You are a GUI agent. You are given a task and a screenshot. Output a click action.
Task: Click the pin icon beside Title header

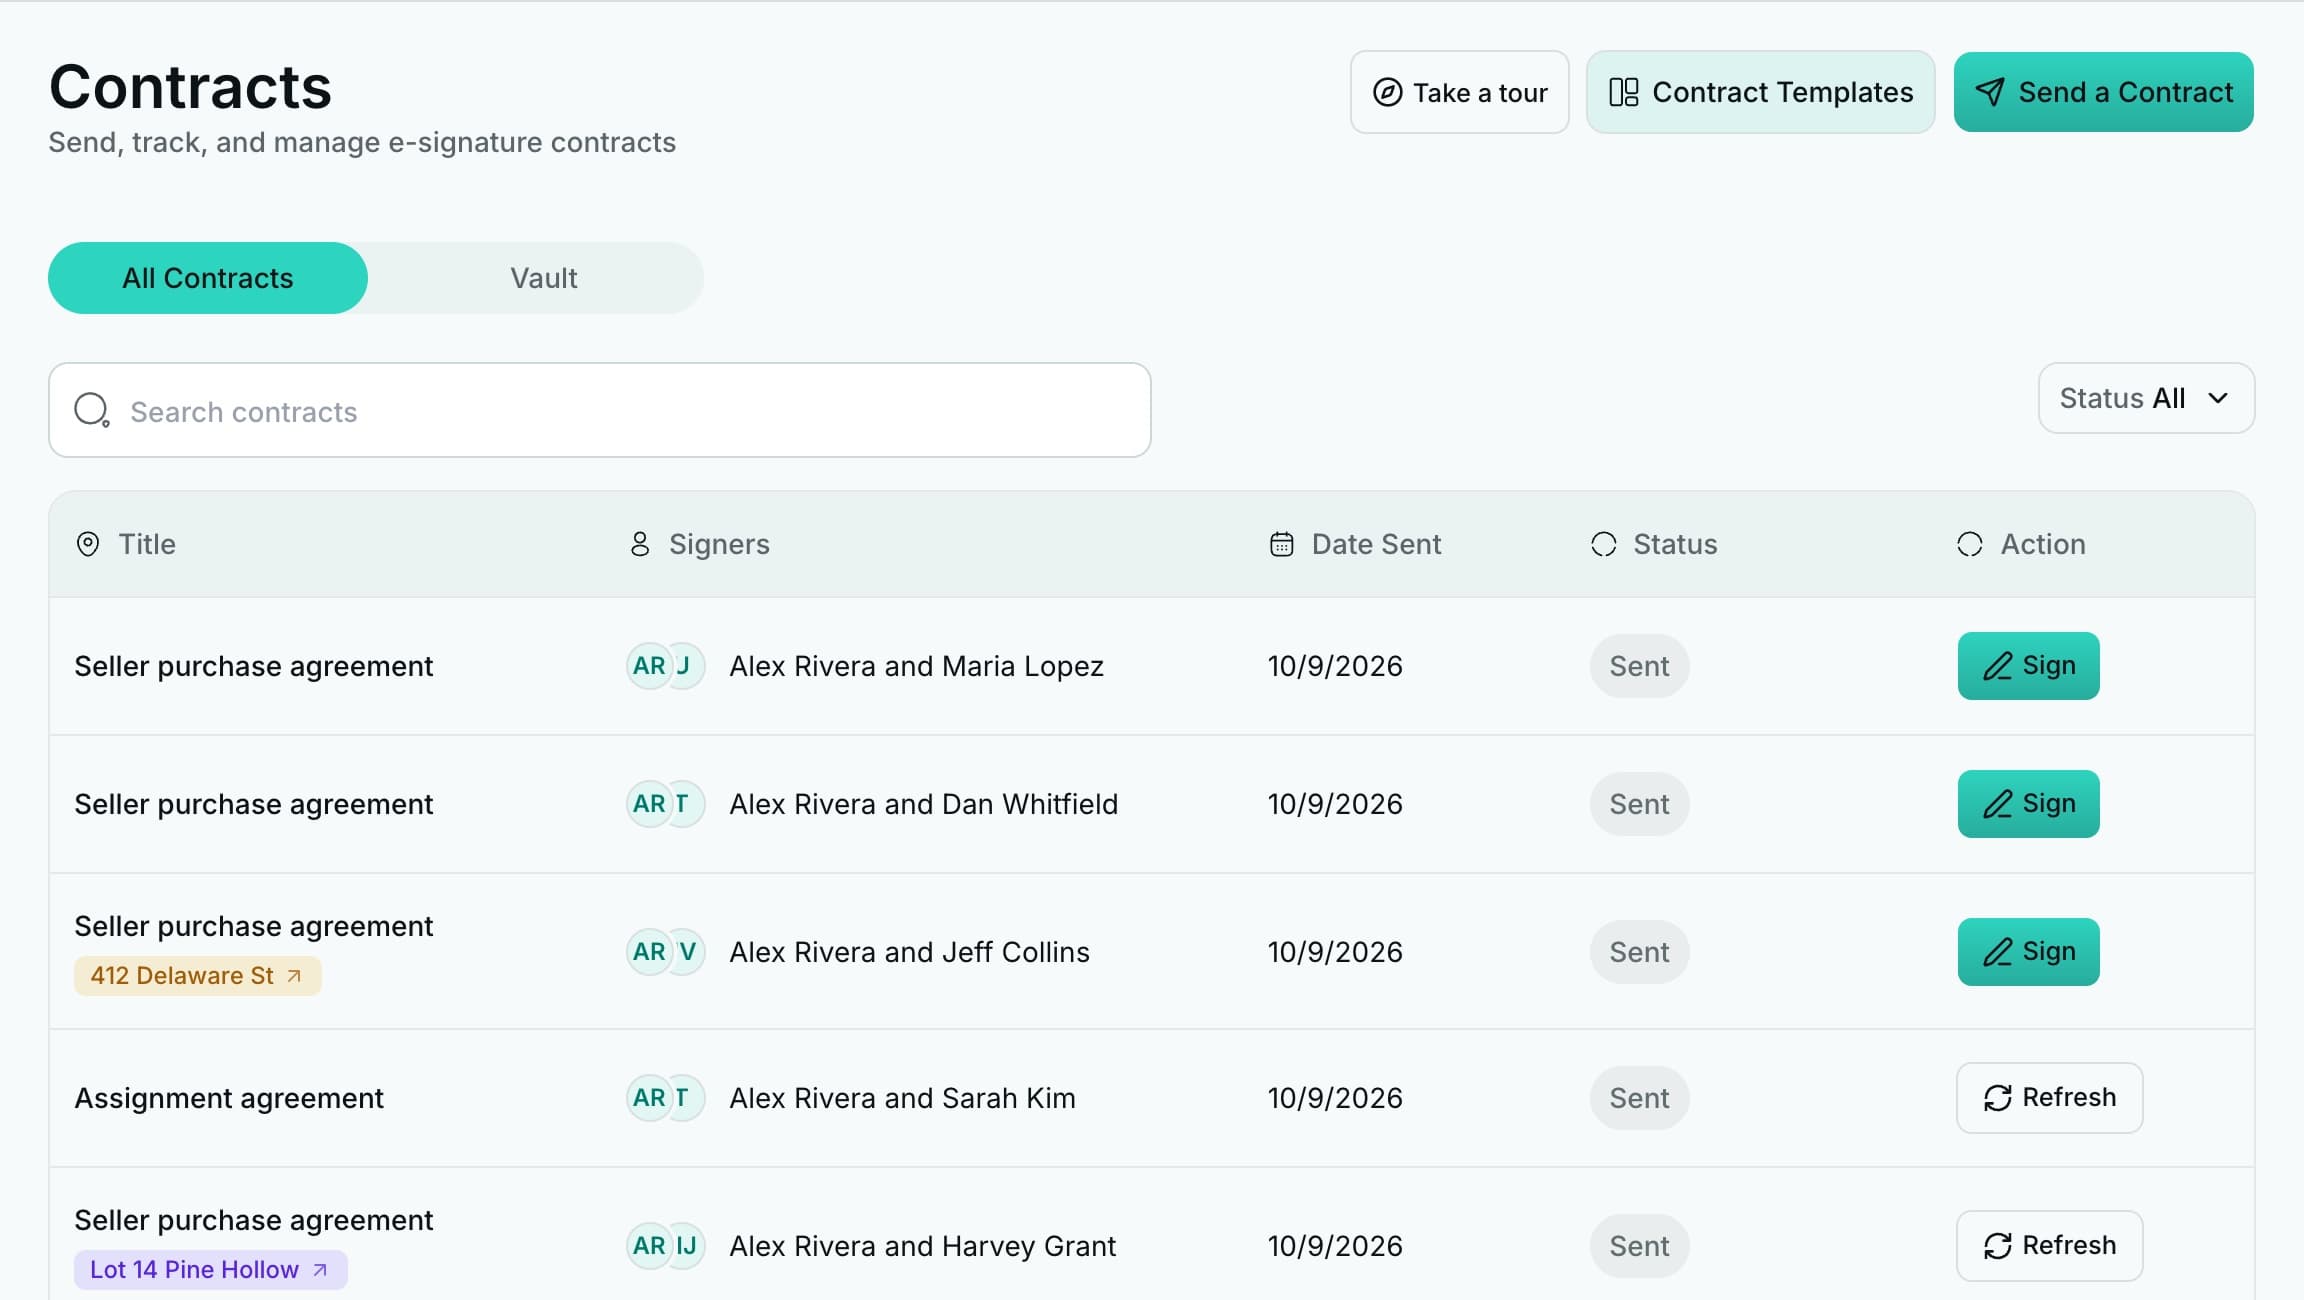[x=88, y=544]
